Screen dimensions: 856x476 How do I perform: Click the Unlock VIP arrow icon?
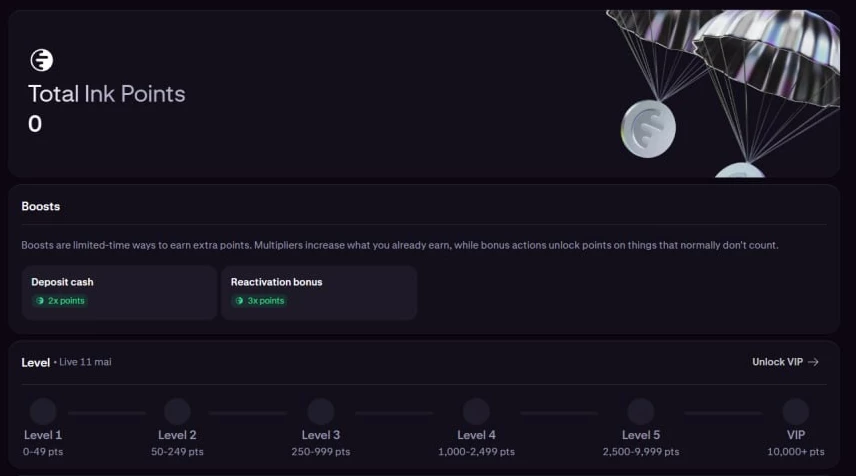click(x=813, y=362)
